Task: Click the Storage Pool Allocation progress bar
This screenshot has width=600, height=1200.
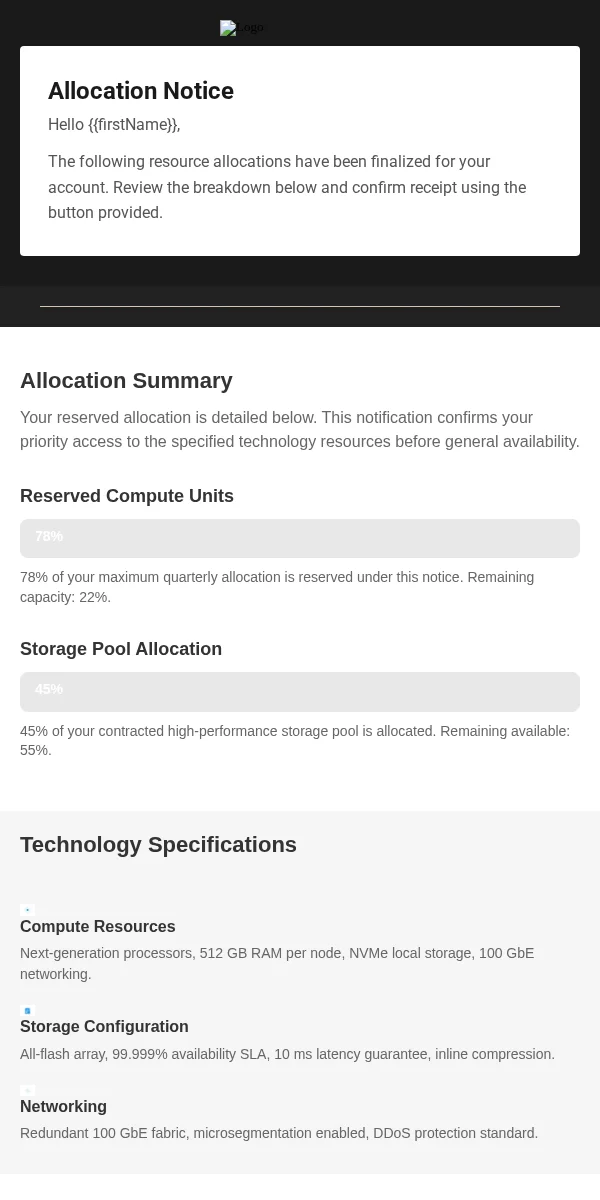Action: click(300, 692)
